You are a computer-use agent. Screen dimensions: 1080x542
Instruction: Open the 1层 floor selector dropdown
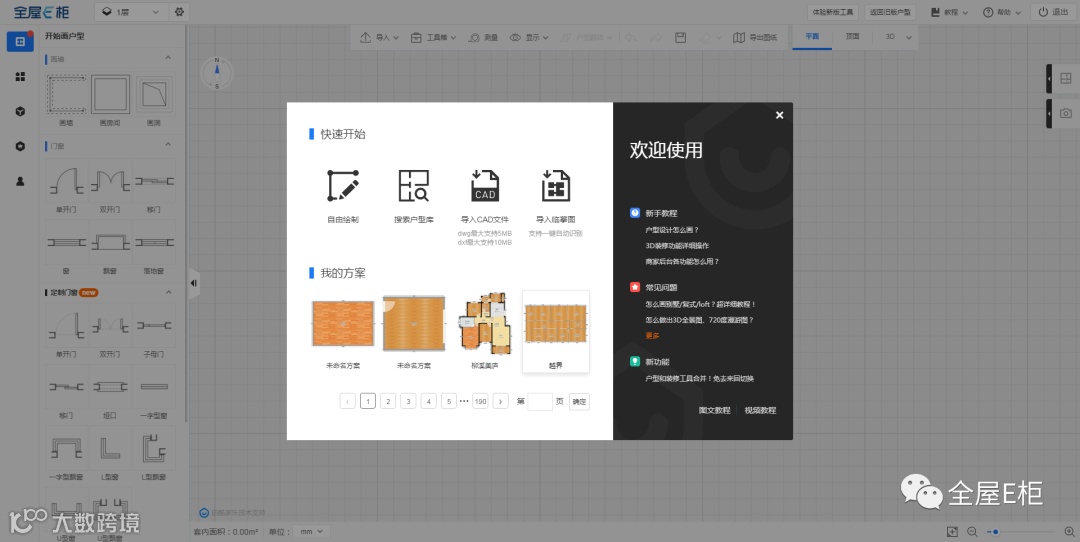click(x=130, y=12)
